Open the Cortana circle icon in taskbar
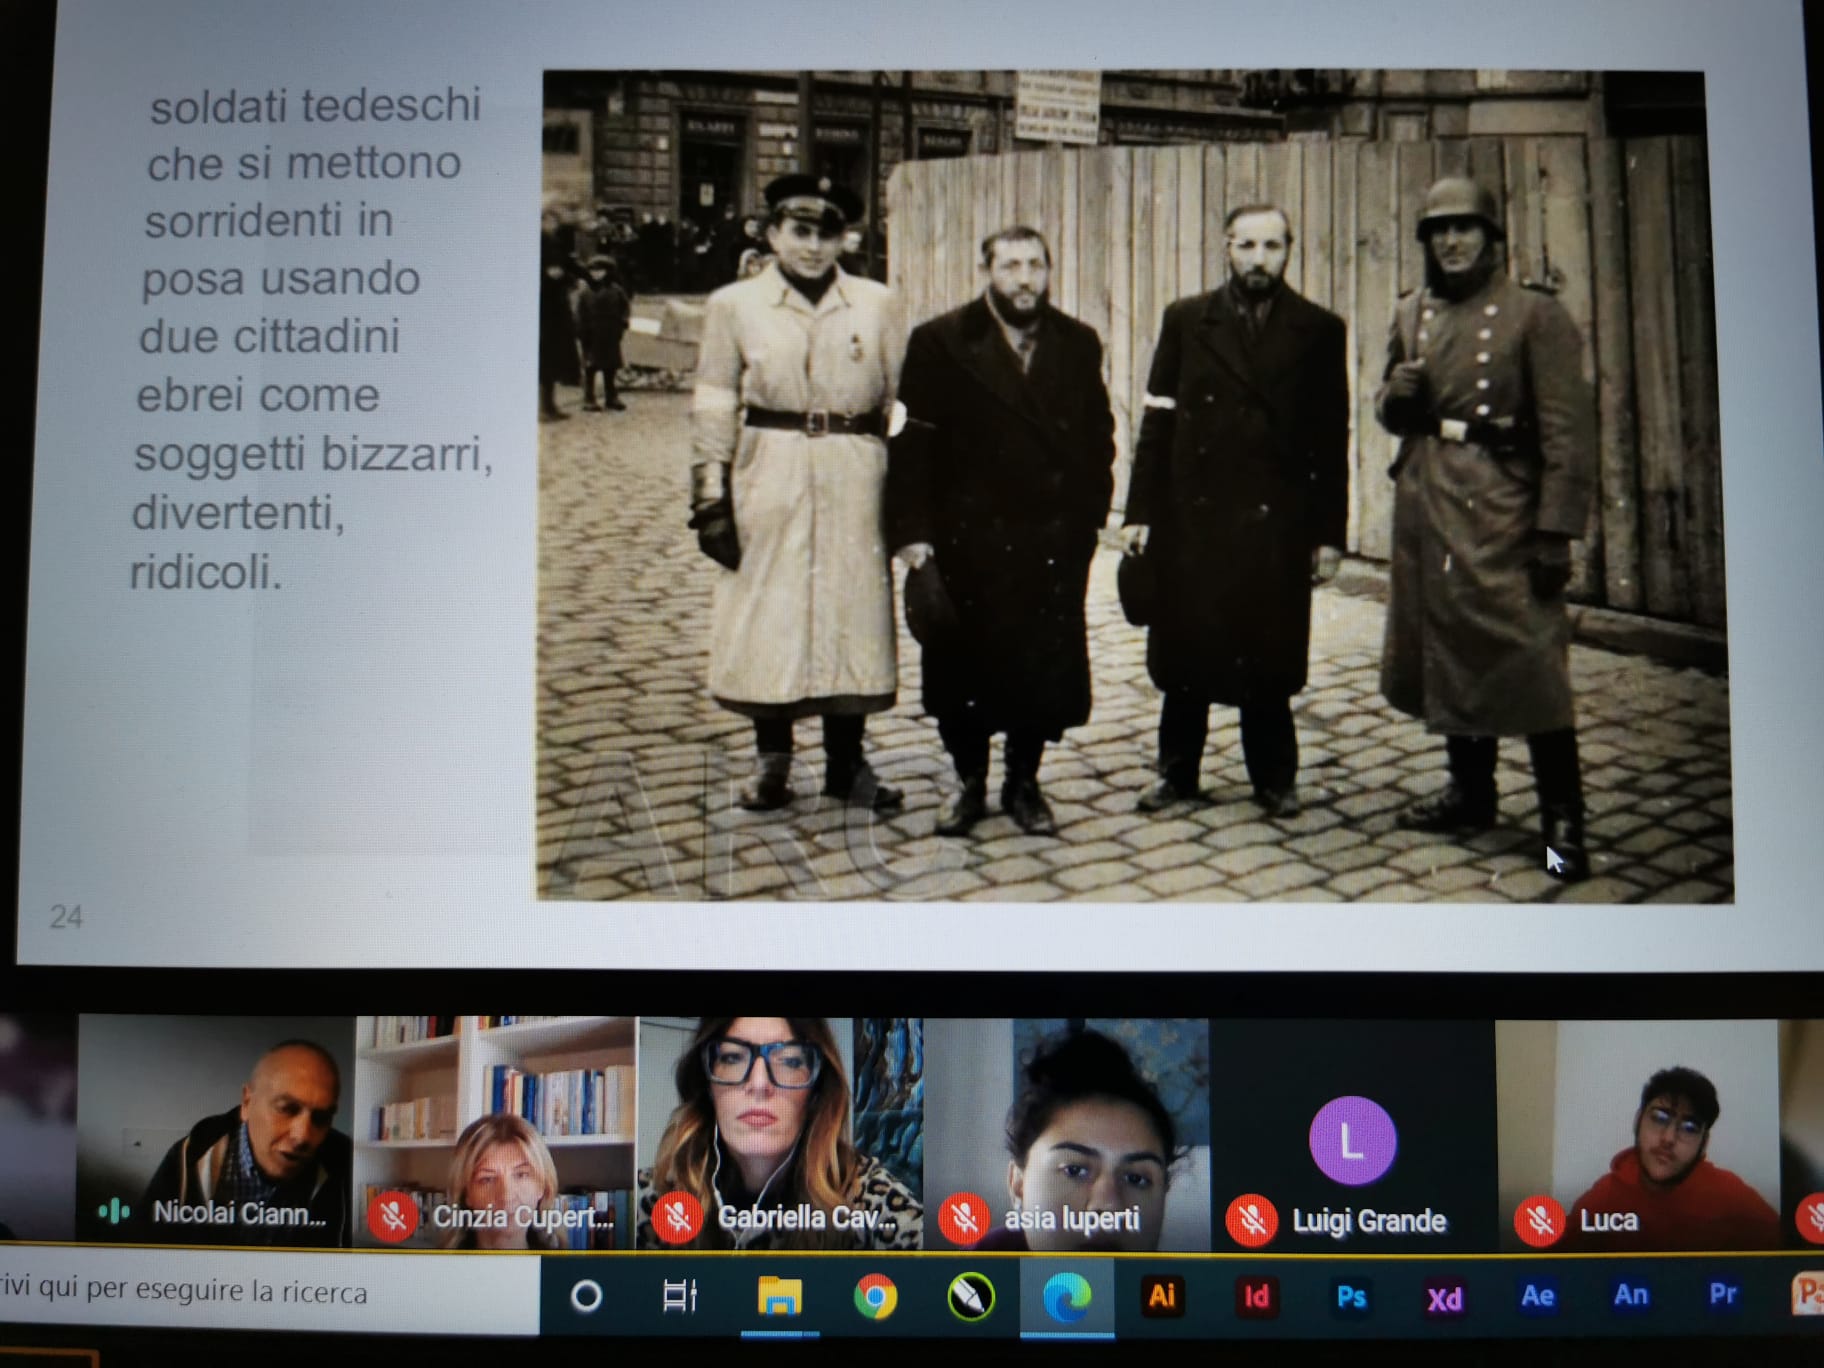Viewport: 1824px width, 1368px height. [586, 1296]
